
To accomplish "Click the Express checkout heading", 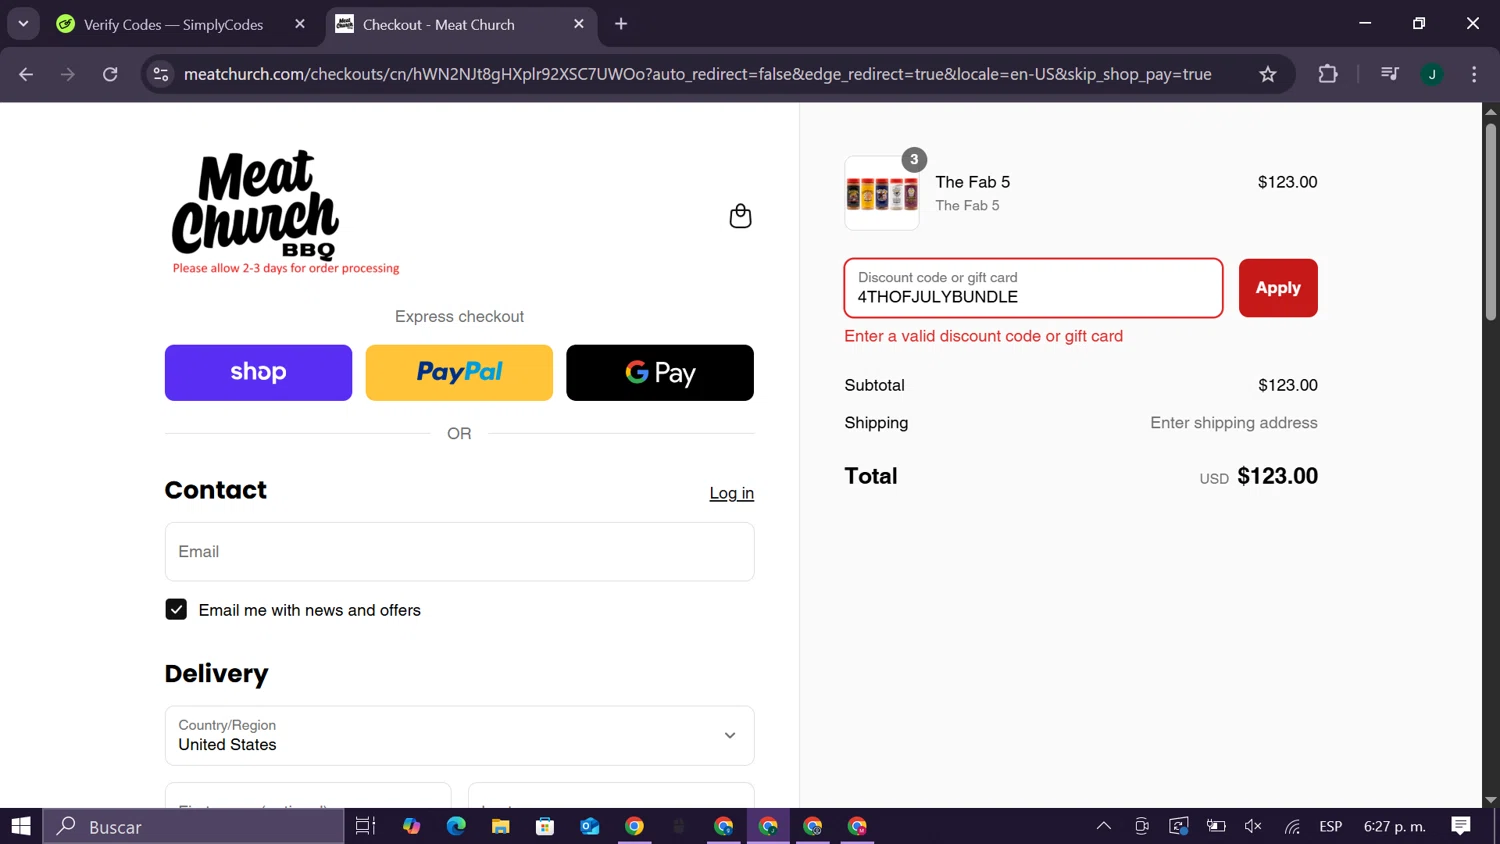I will pyautogui.click(x=459, y=316).
